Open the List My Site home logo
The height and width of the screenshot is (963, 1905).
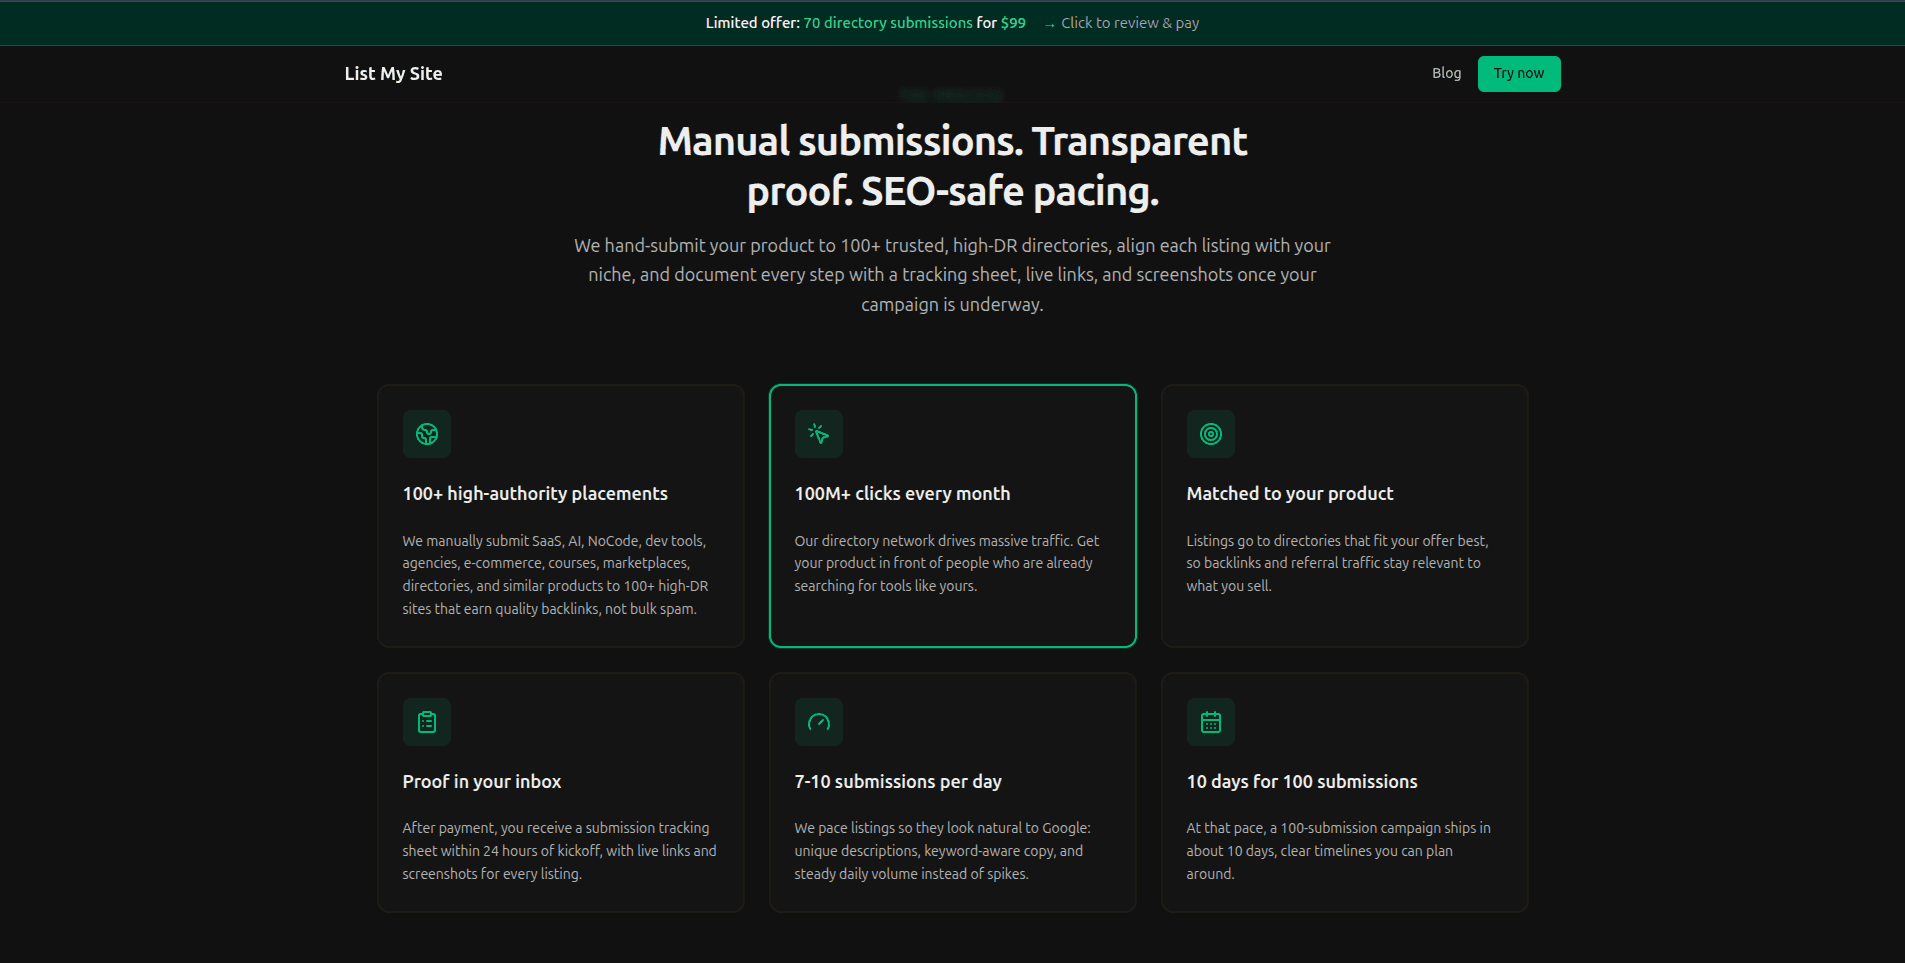tap(393, 73)
